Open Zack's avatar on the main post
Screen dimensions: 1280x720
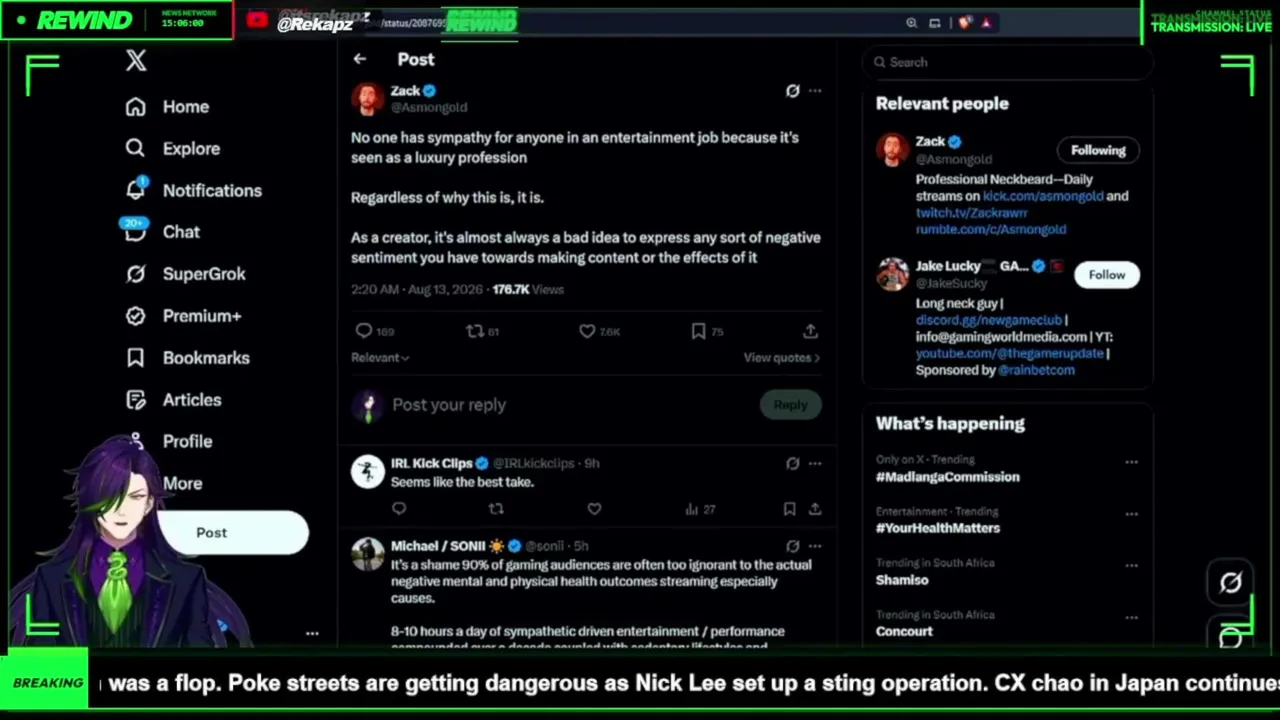pos(367,98)
